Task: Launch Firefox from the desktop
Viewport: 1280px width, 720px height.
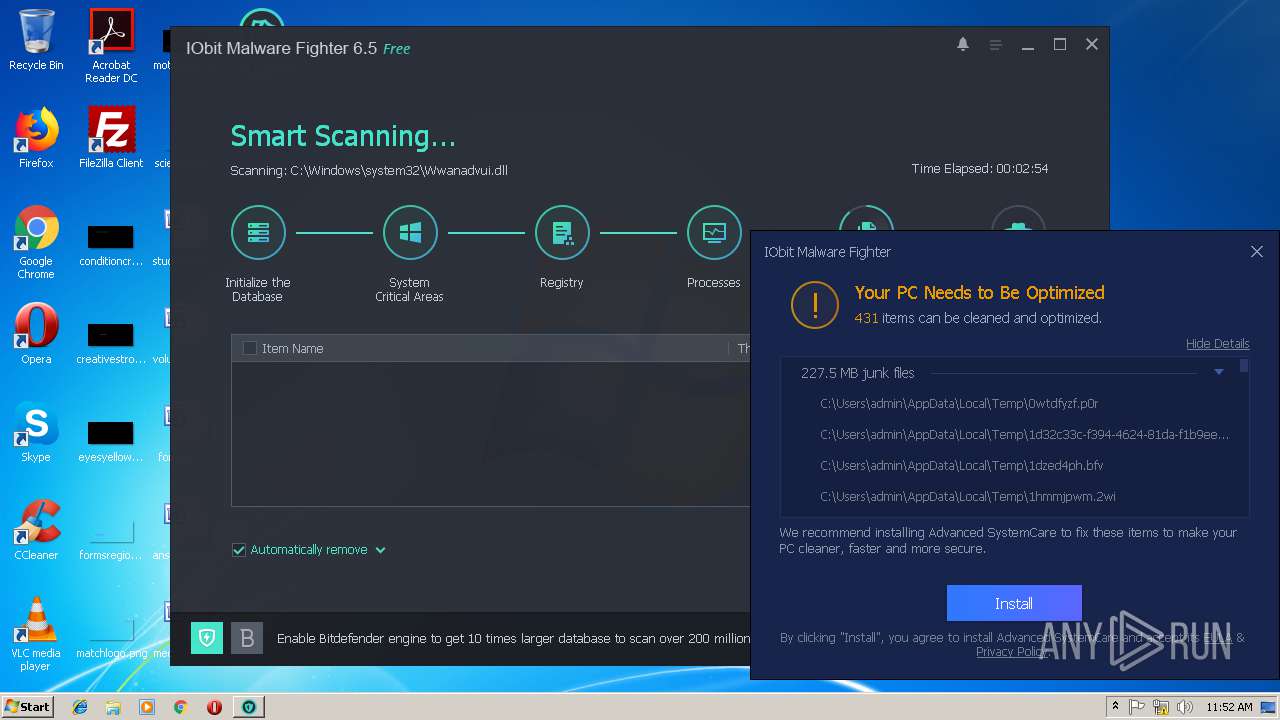Action: (36, 138)
